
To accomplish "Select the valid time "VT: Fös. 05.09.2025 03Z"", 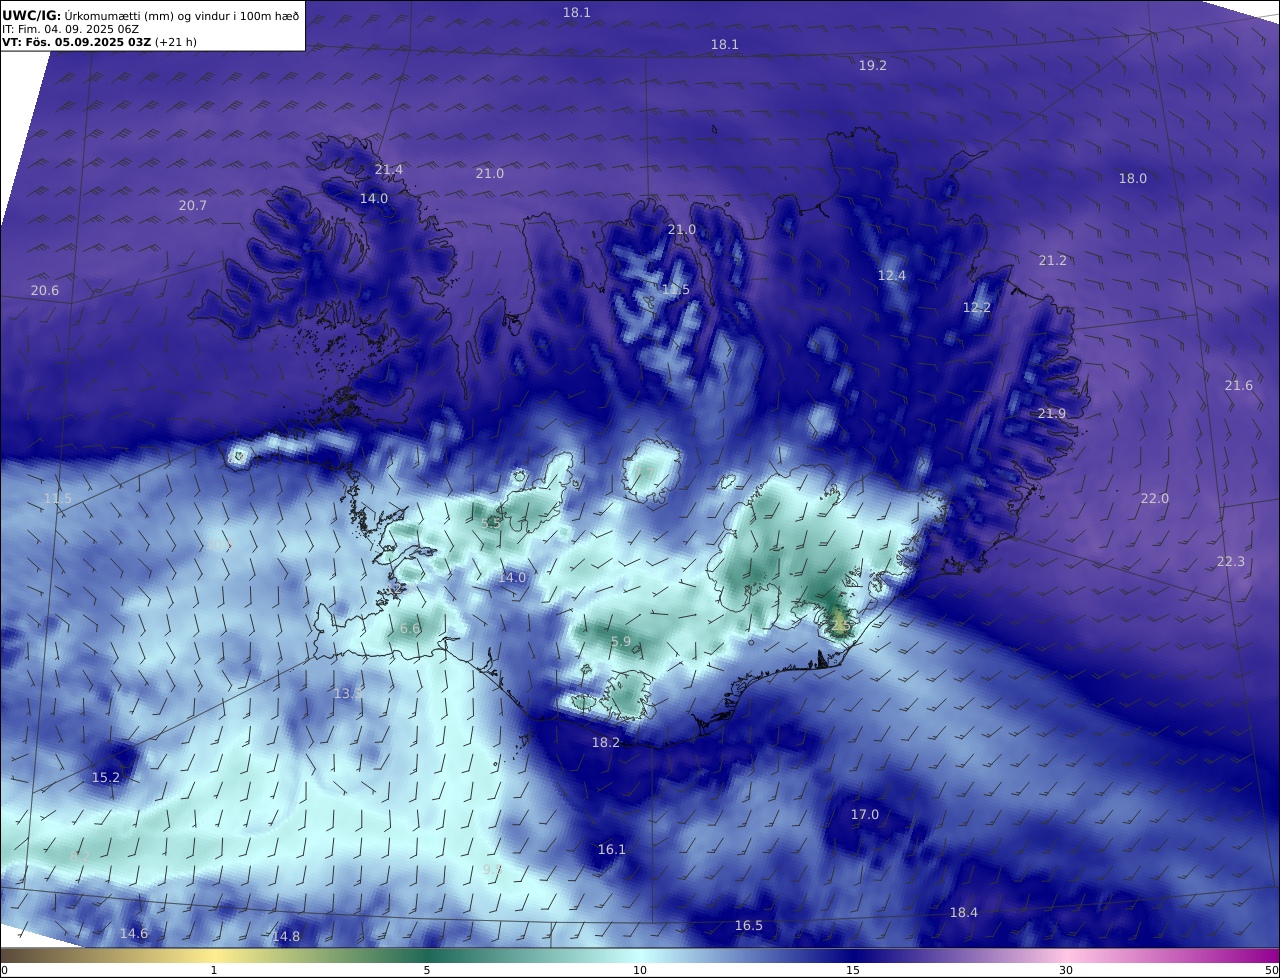I will click(x=76, y=43).
